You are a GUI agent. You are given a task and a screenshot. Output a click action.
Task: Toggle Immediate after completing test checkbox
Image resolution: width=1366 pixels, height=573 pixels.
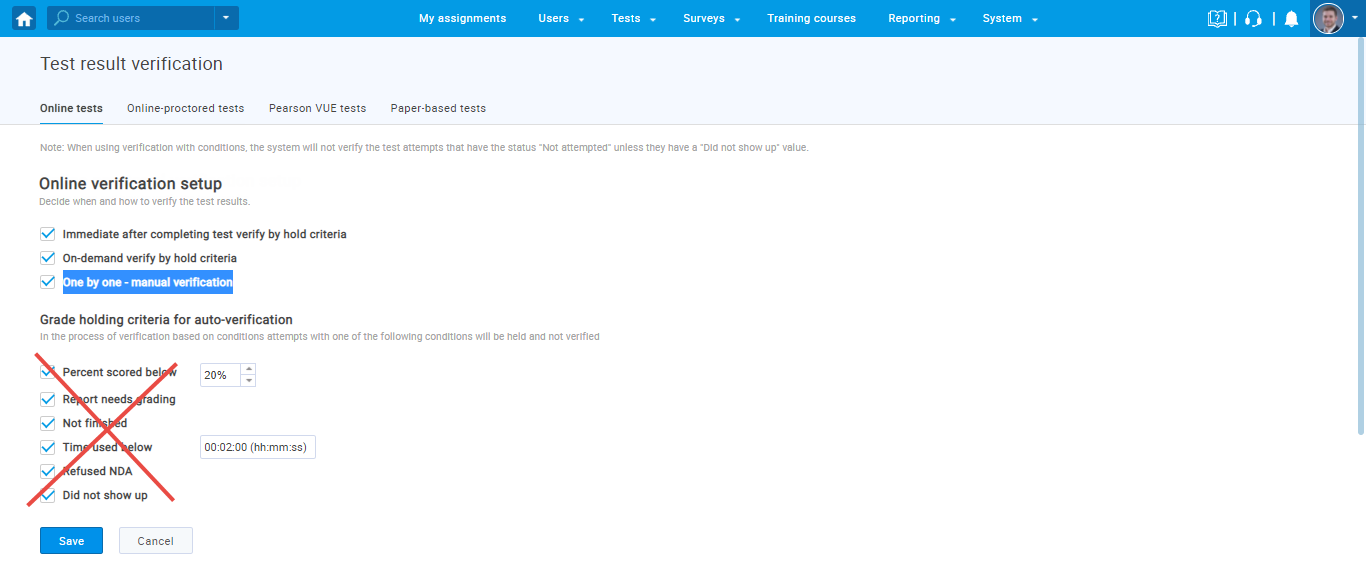(47, 234)
